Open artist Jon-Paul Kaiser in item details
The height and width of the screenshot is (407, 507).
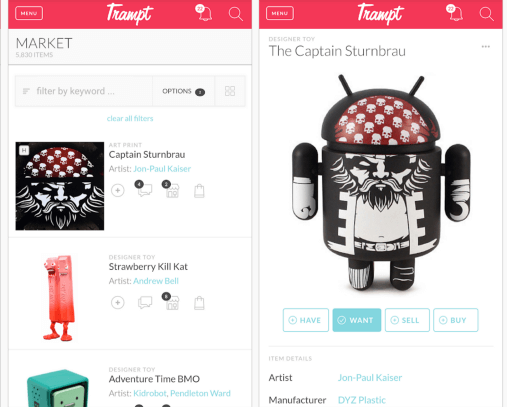pyautogui.click(x=370, y=378)
